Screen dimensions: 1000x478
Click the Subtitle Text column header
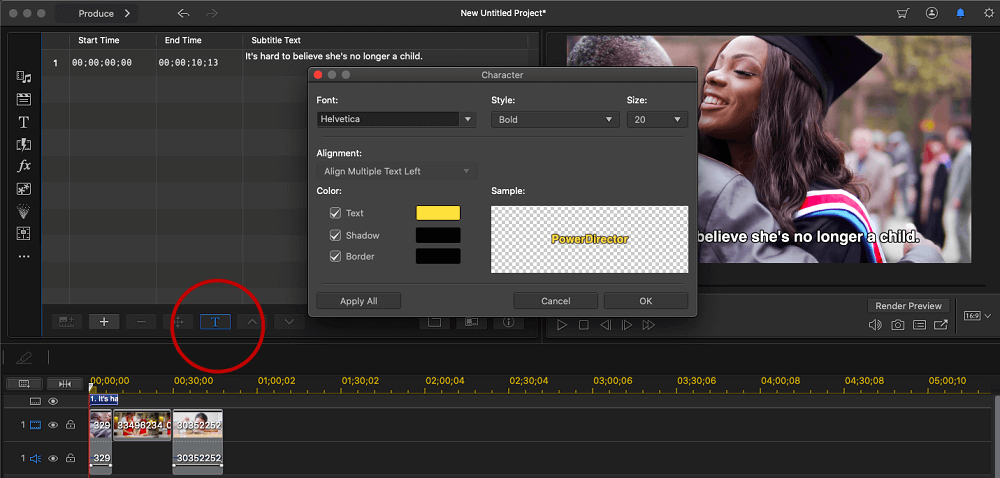click(x=276, y=40)
